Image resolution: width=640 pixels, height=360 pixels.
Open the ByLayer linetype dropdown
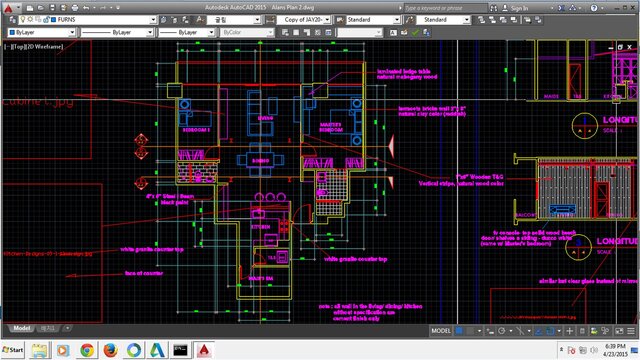149,32
